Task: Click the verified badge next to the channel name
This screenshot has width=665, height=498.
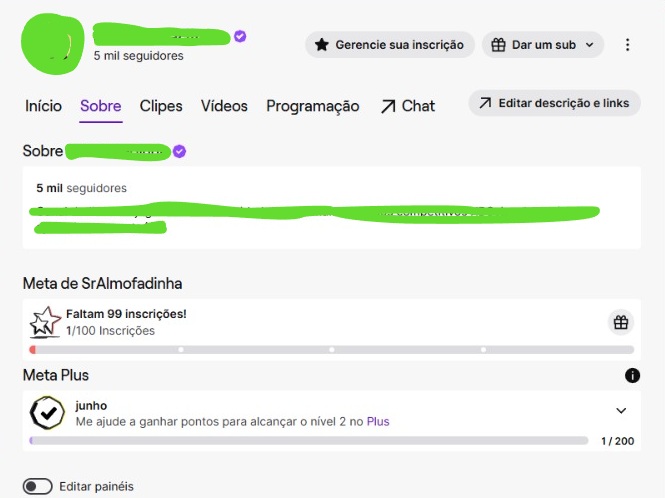Action: (x=240, y=36)
